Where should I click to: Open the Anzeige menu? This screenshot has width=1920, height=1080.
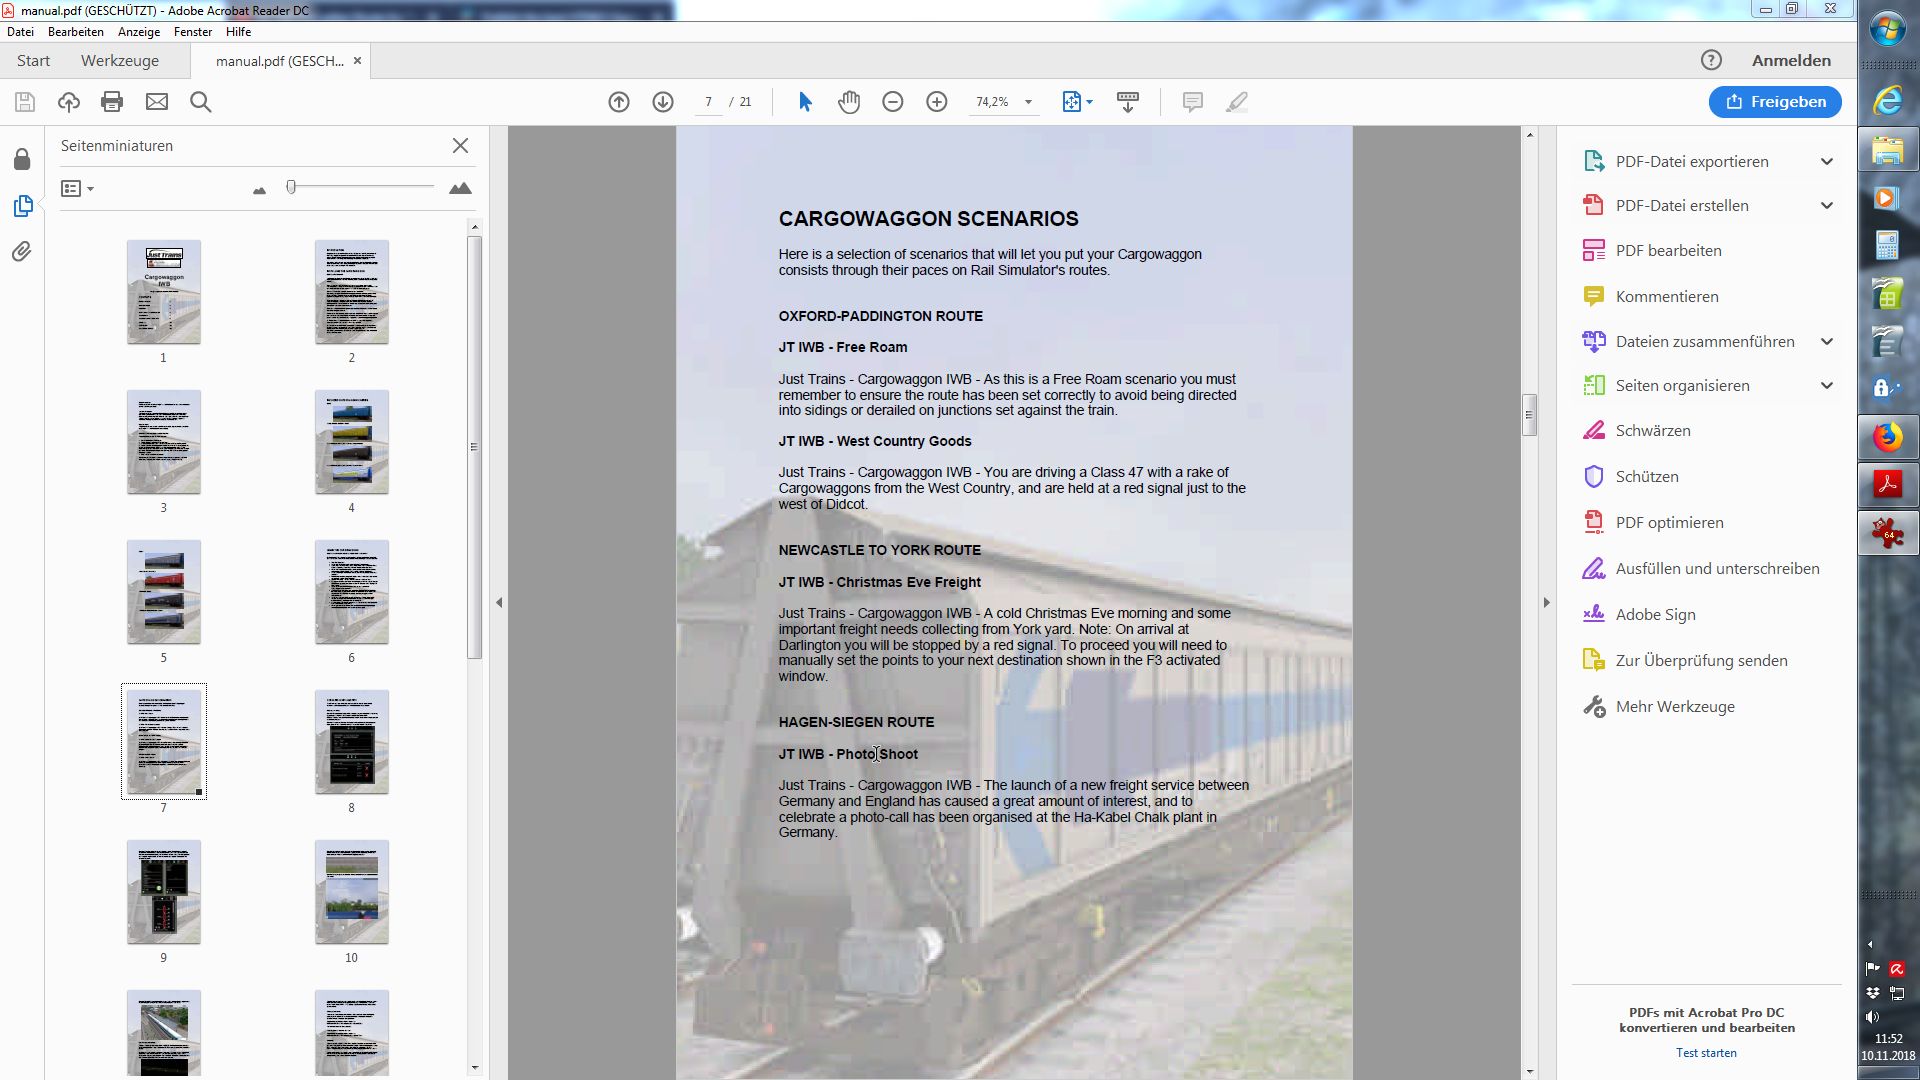(139, 32)
